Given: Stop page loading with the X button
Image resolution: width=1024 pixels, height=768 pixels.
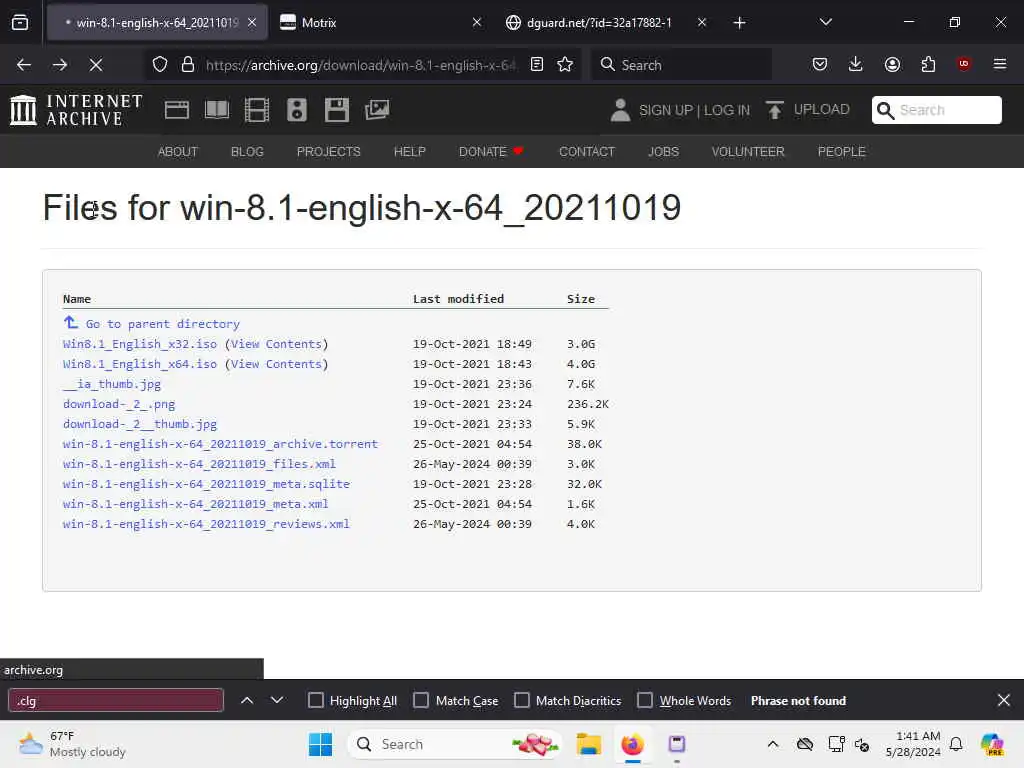Looking at the screenshot, I should (96, 65).
